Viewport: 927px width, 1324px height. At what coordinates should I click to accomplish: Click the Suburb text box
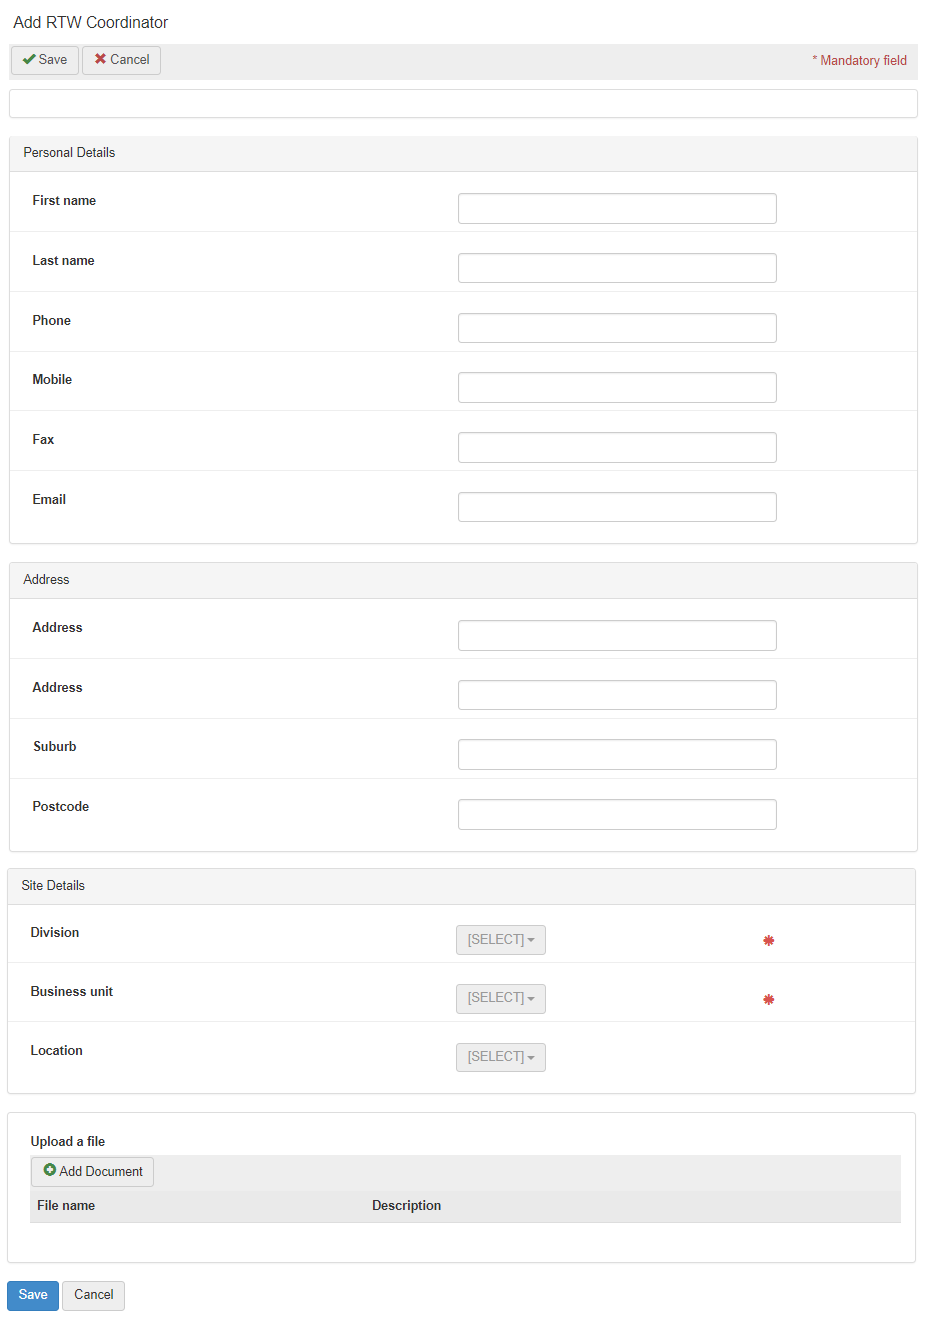(617, 754)
